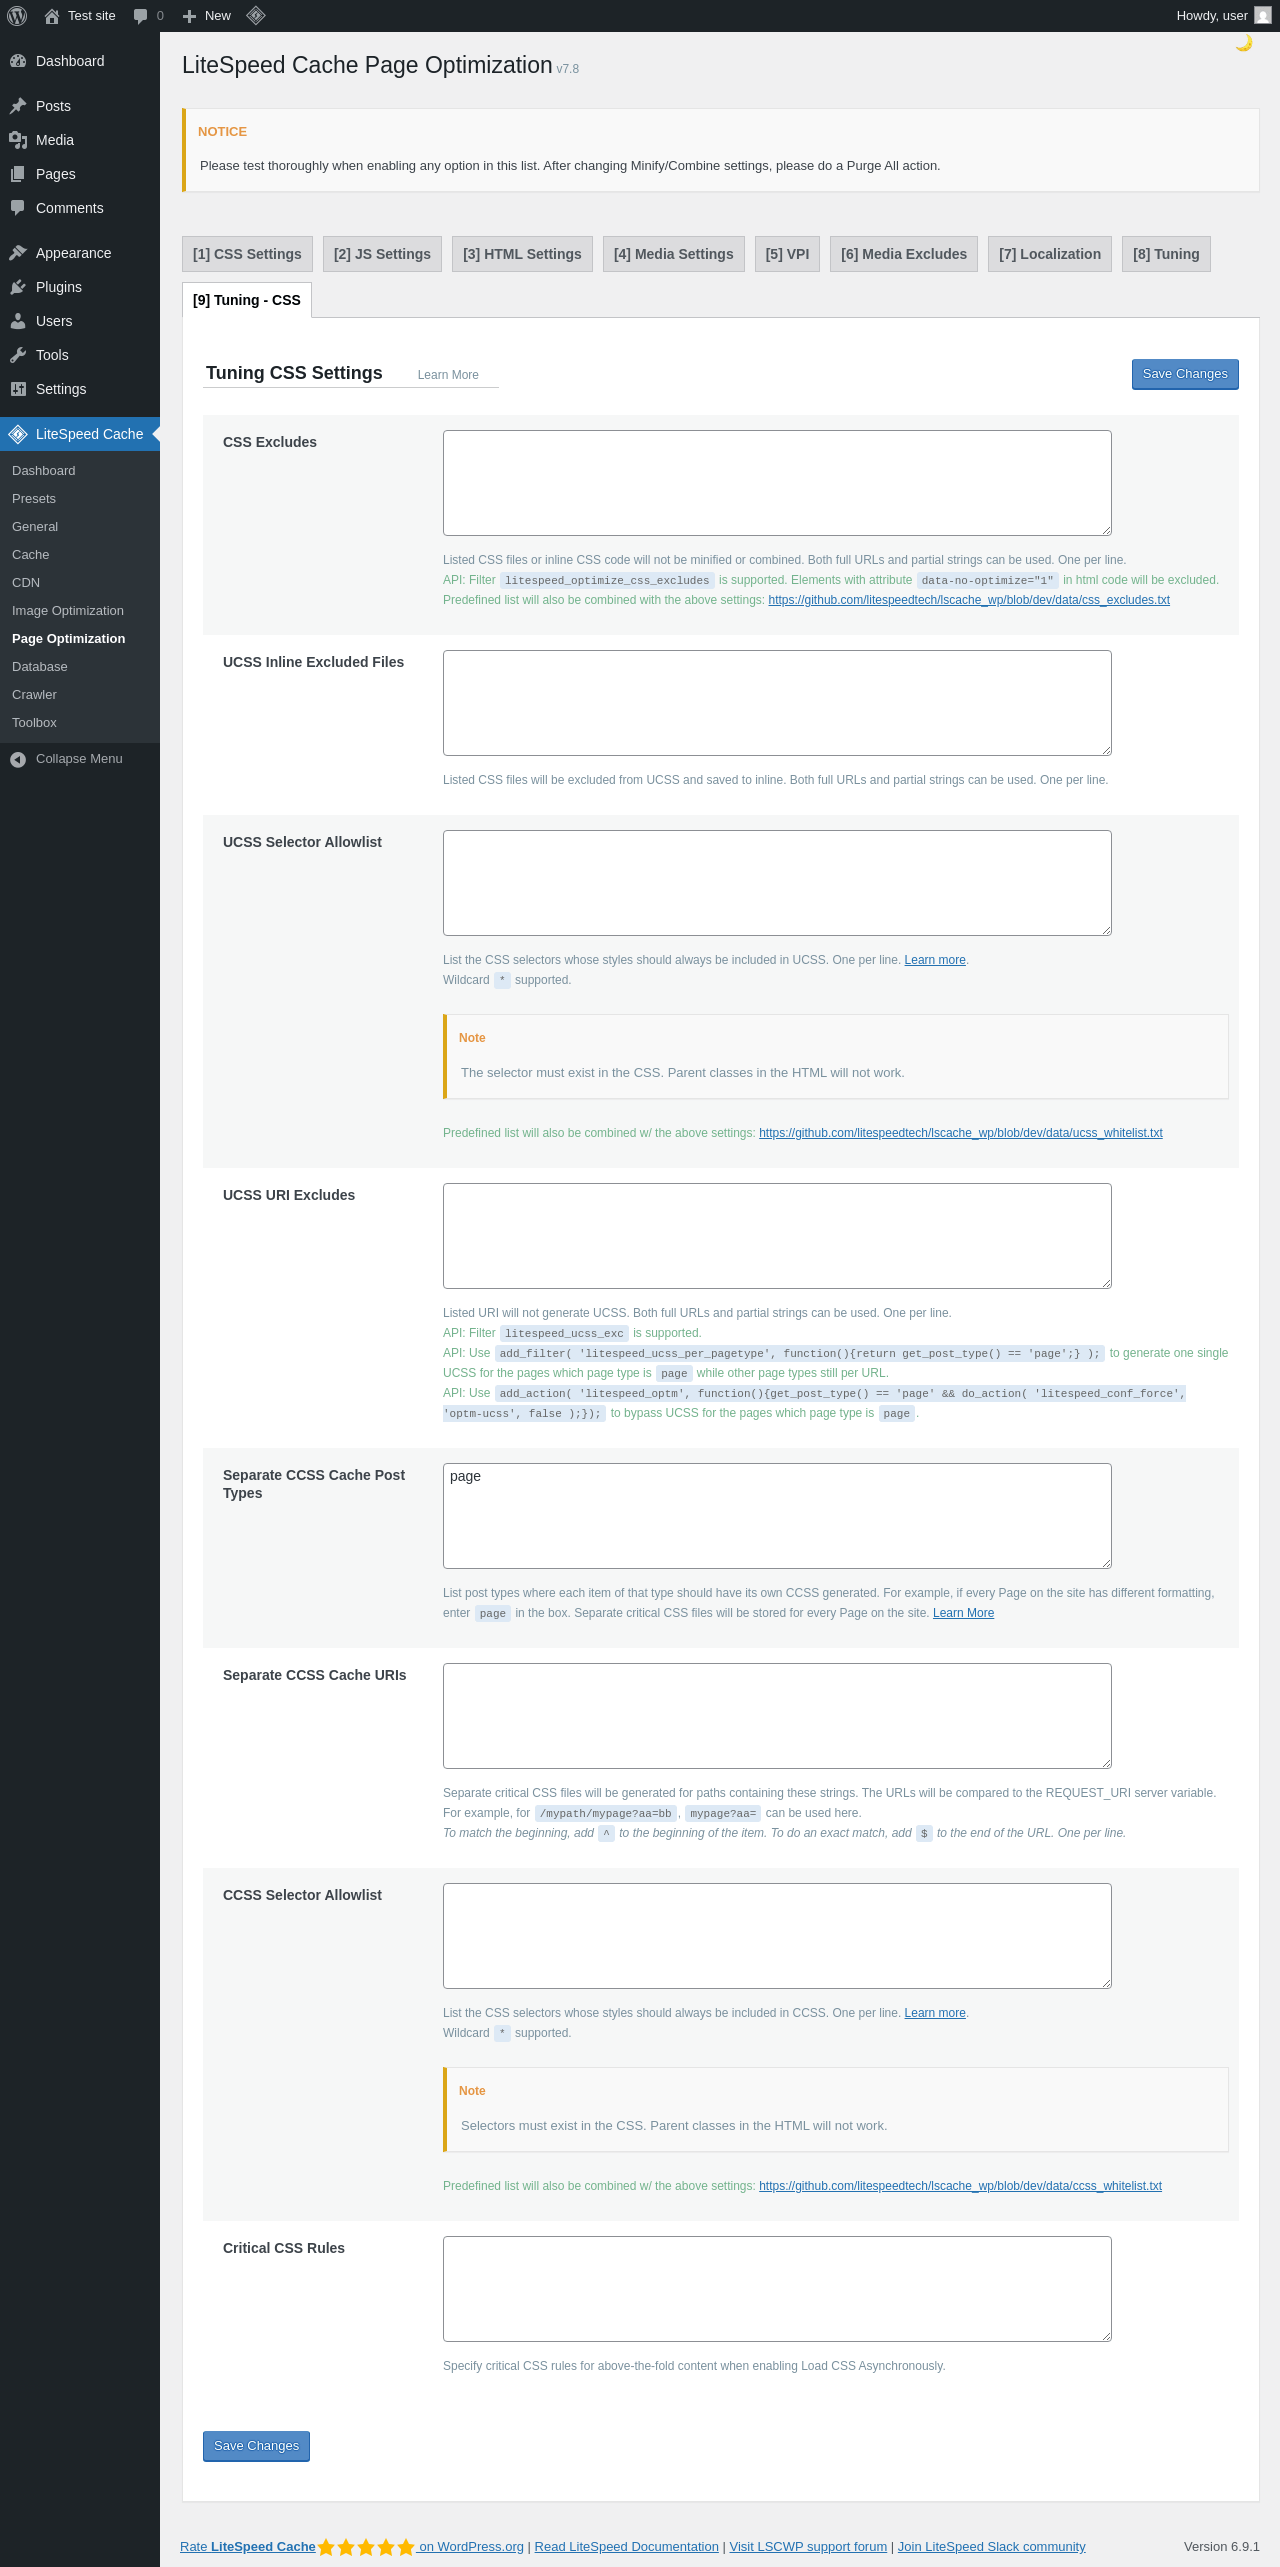Click the top Save Changes button
The image size is (1280, 2567).
click(x=1185, y=374)
